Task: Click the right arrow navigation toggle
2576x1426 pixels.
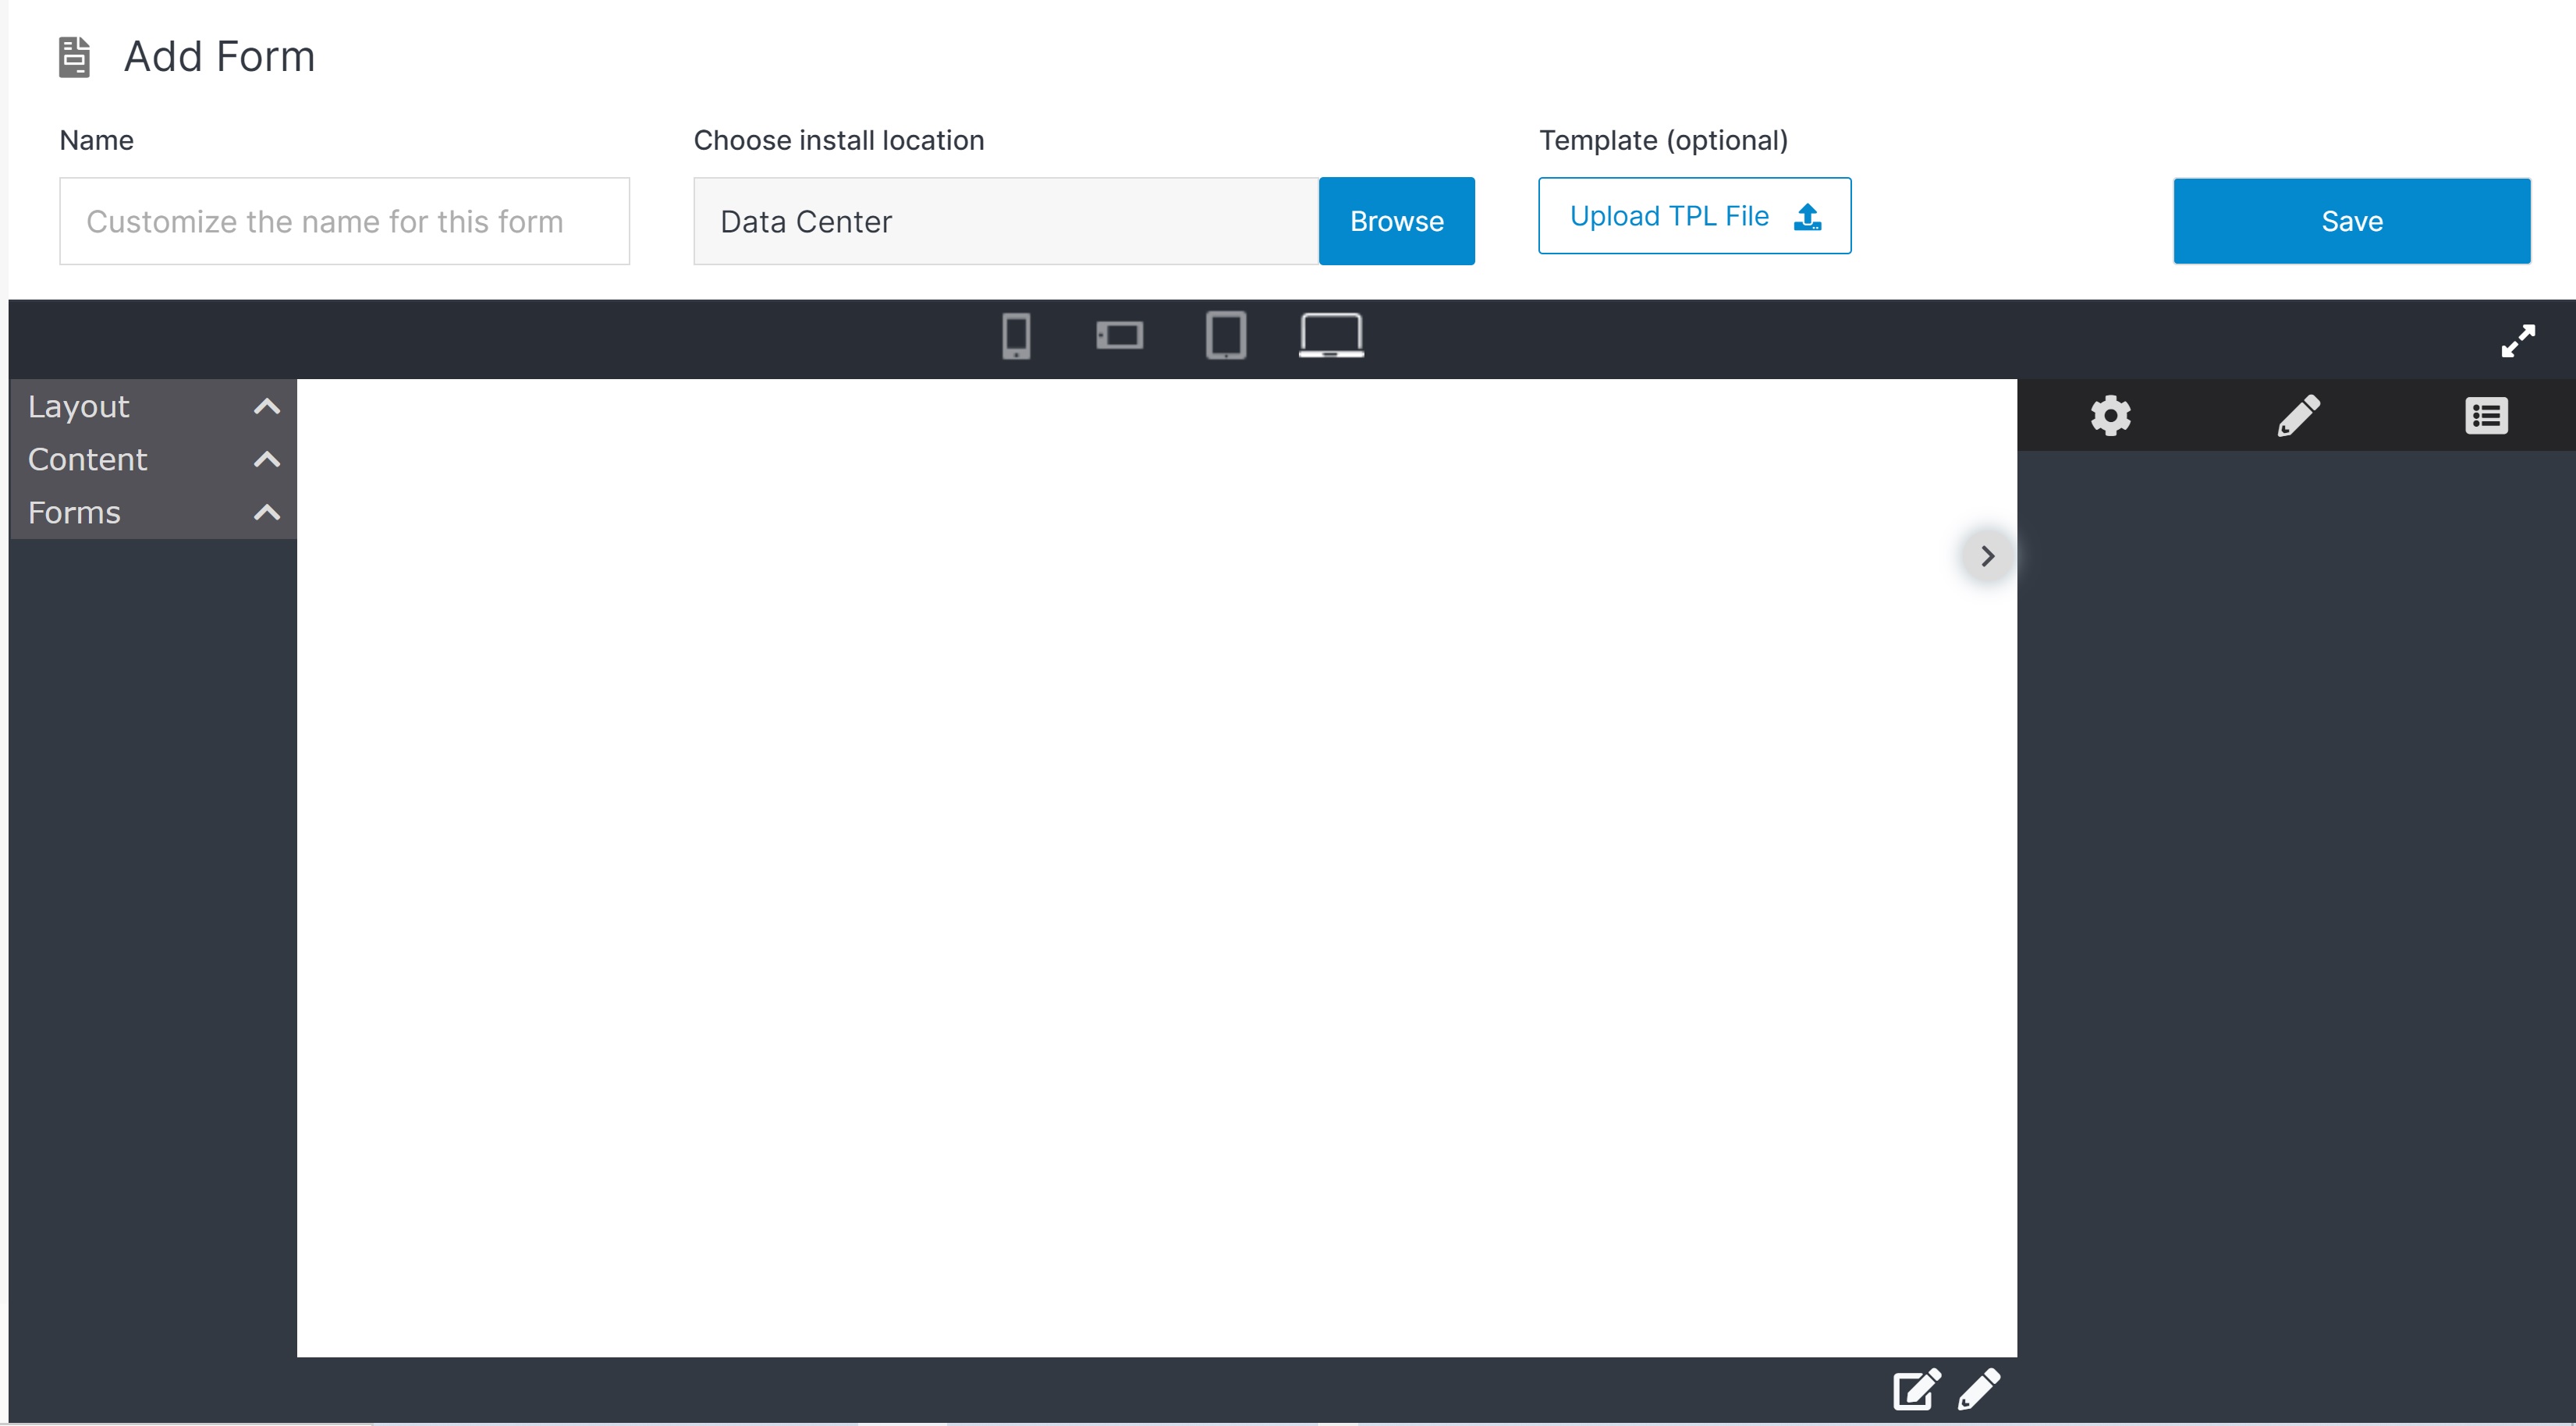Action: (x=1986, y=555)
